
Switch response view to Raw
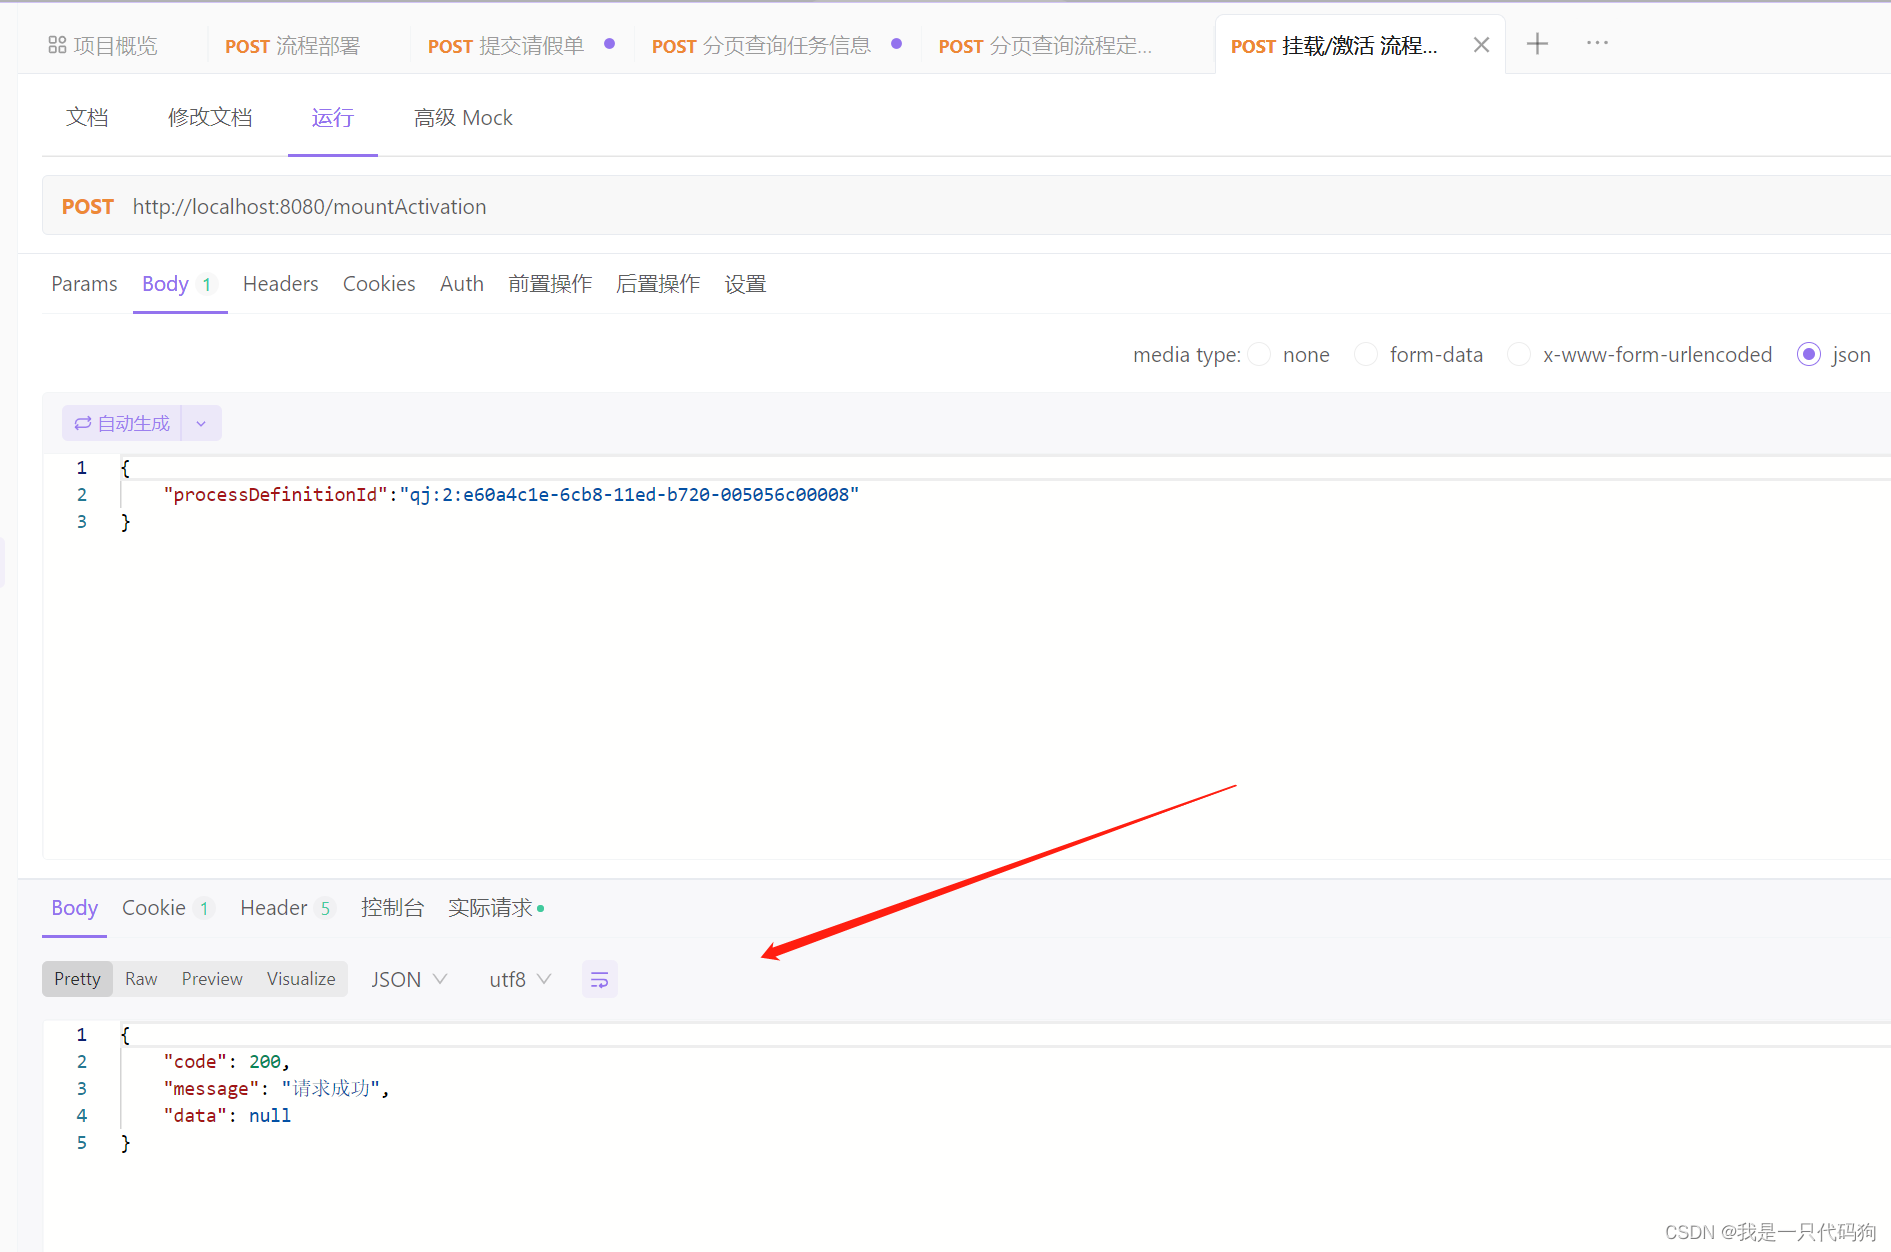click(141, 979)
